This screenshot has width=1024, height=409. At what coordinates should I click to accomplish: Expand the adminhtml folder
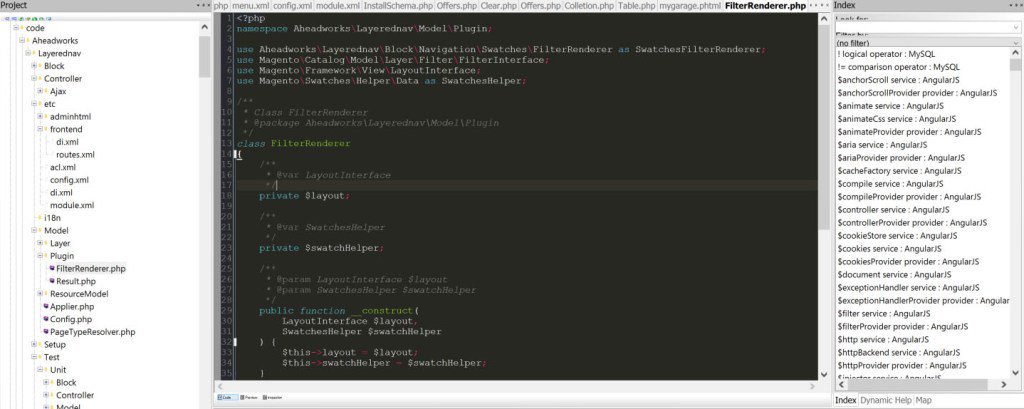click(x=40, y=116)
